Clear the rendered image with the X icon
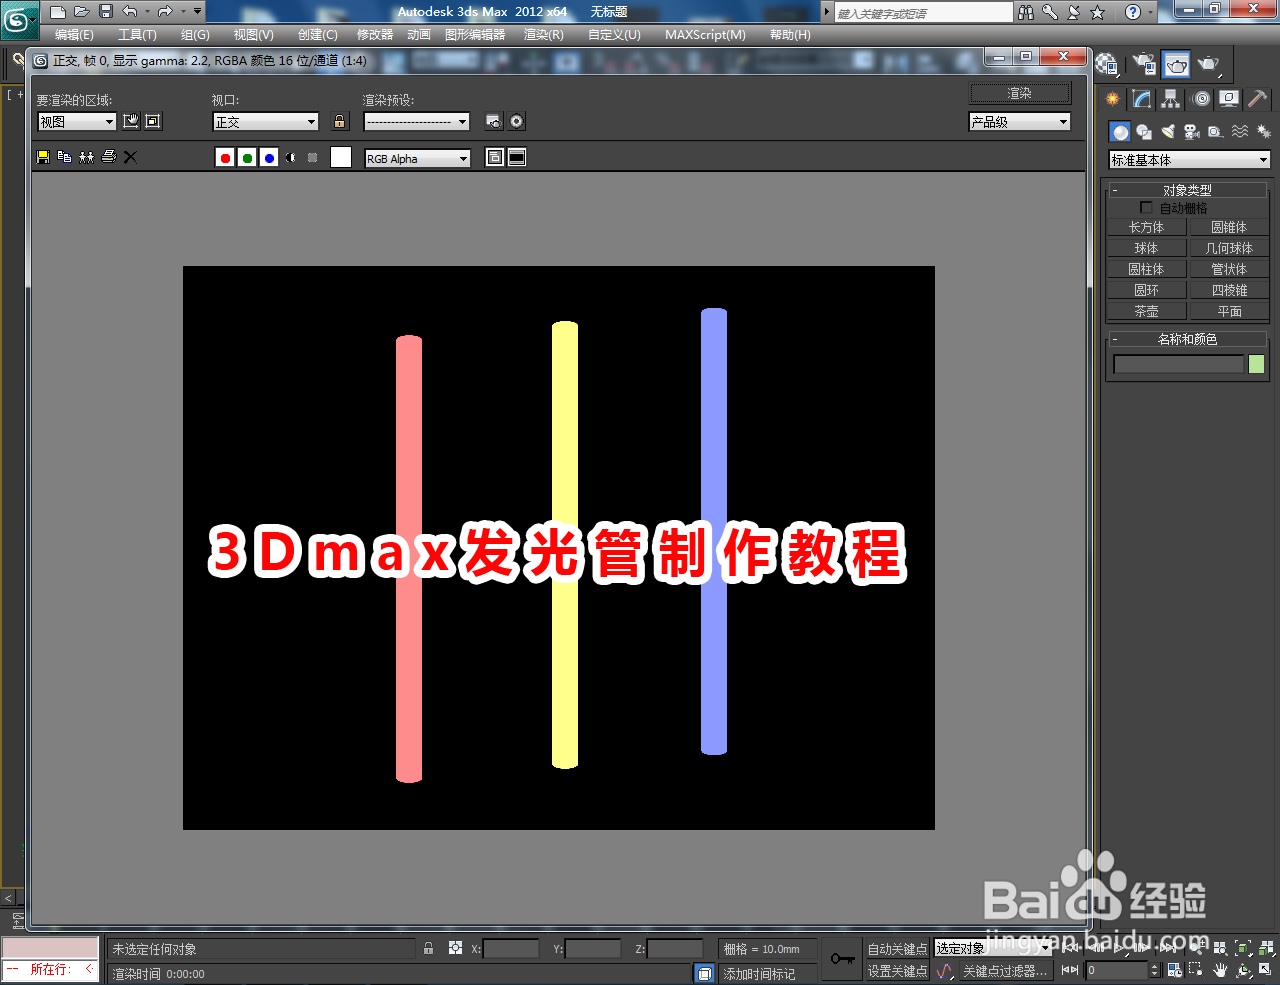1280x985 pixels. tap(128, 157)
